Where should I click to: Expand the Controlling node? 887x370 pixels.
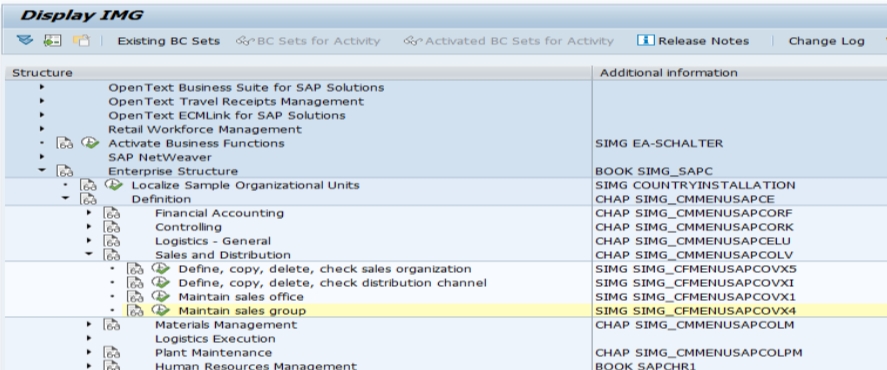click(89, 226)
